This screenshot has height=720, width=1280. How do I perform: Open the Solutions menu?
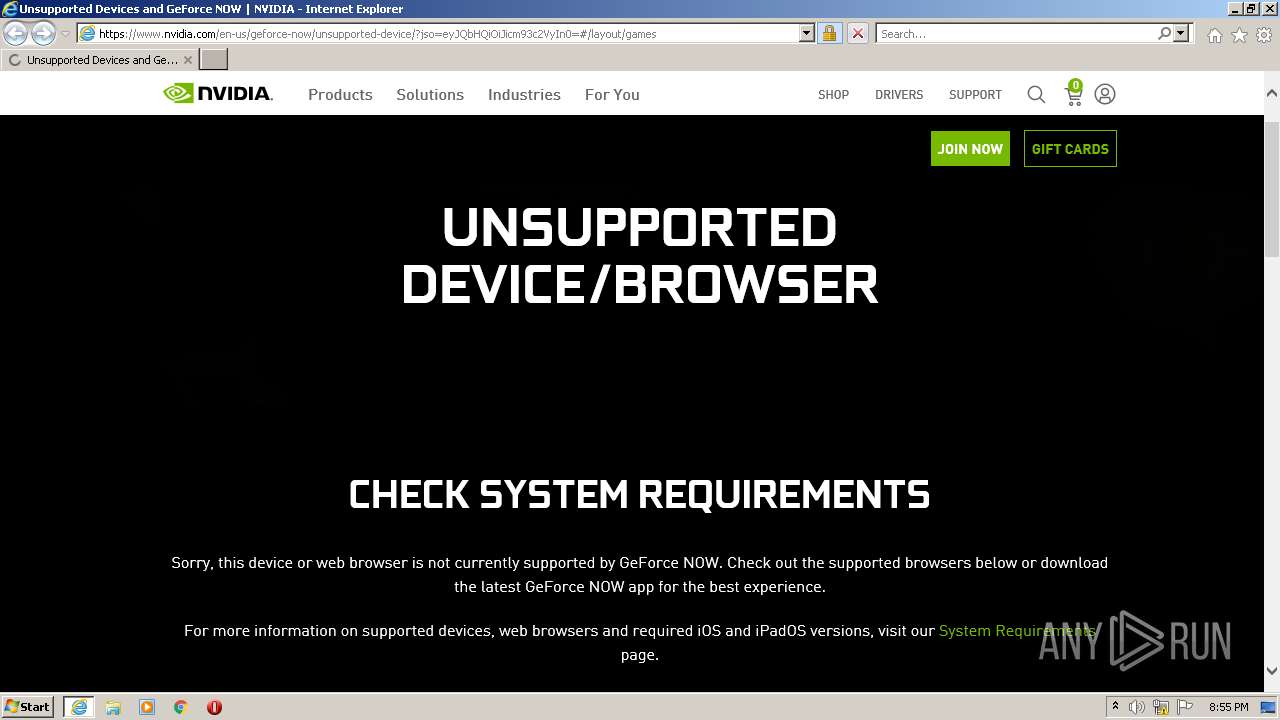(x=430, y=94)
